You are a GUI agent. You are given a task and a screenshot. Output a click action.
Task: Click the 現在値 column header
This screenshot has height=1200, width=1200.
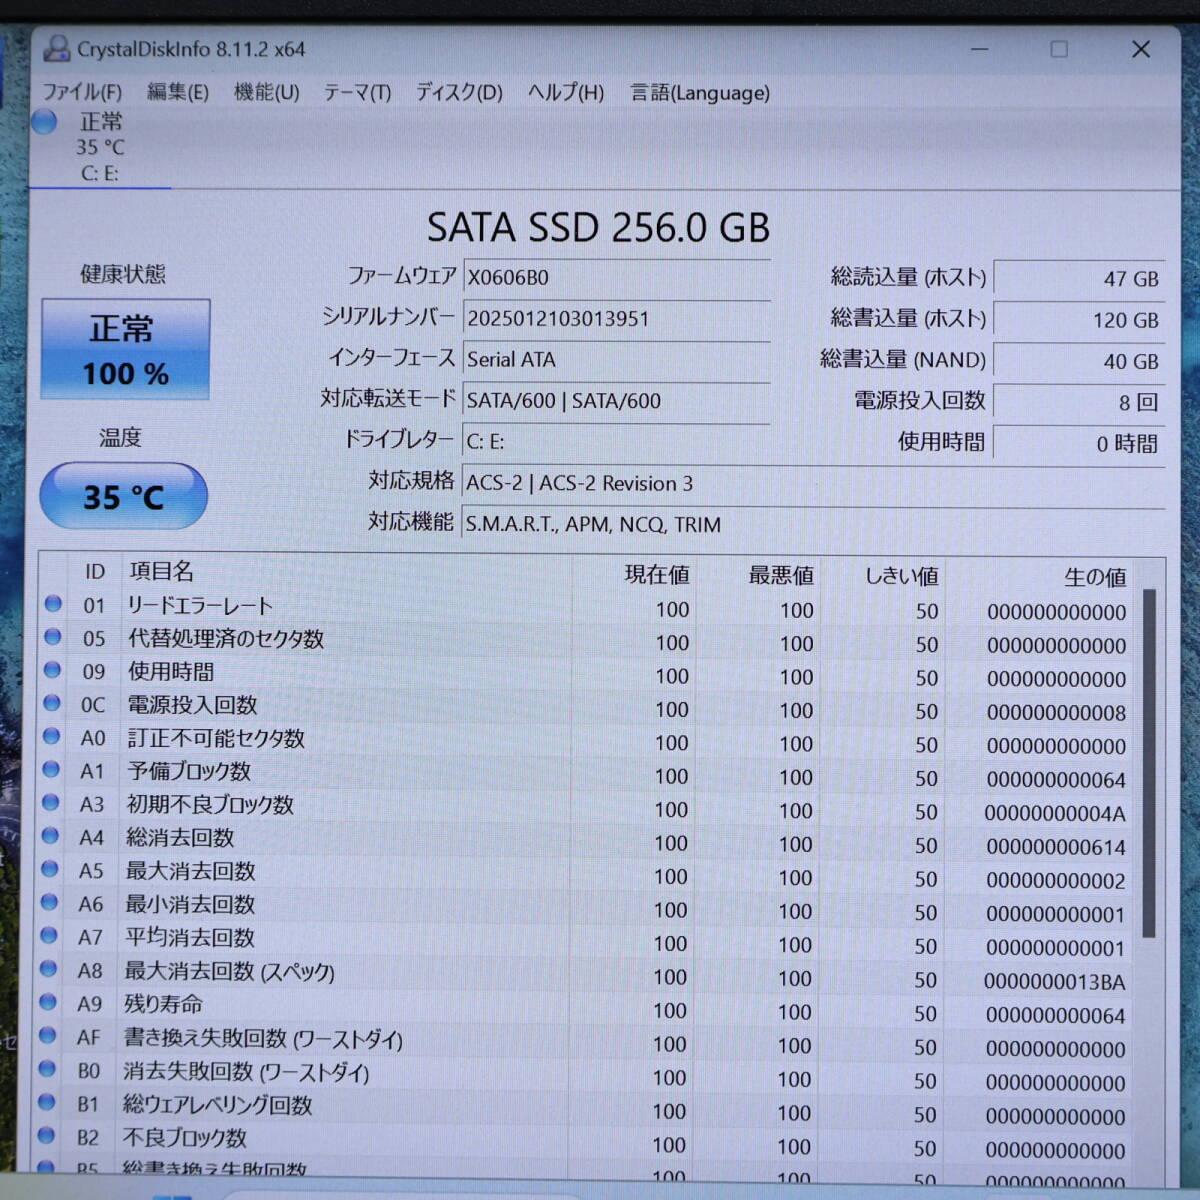pos(657,575)
